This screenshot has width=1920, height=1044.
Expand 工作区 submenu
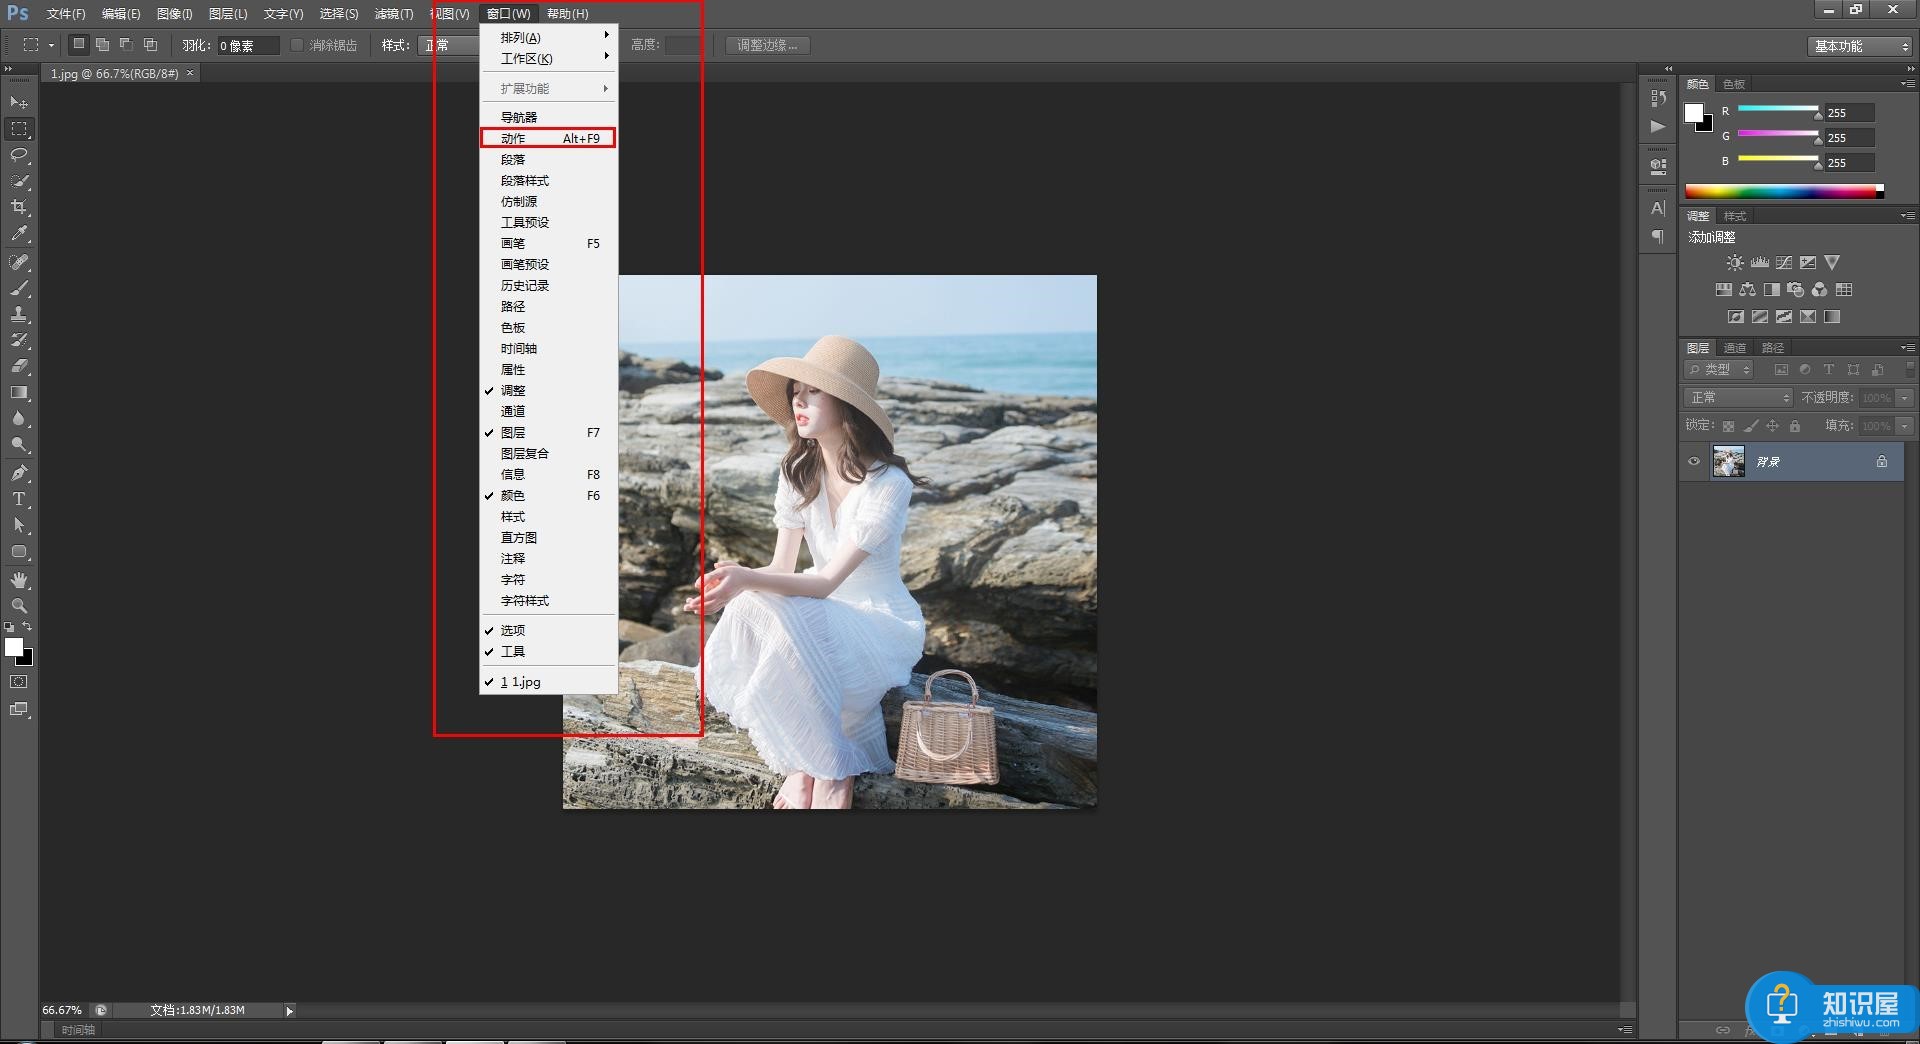[x=548, y=59]
